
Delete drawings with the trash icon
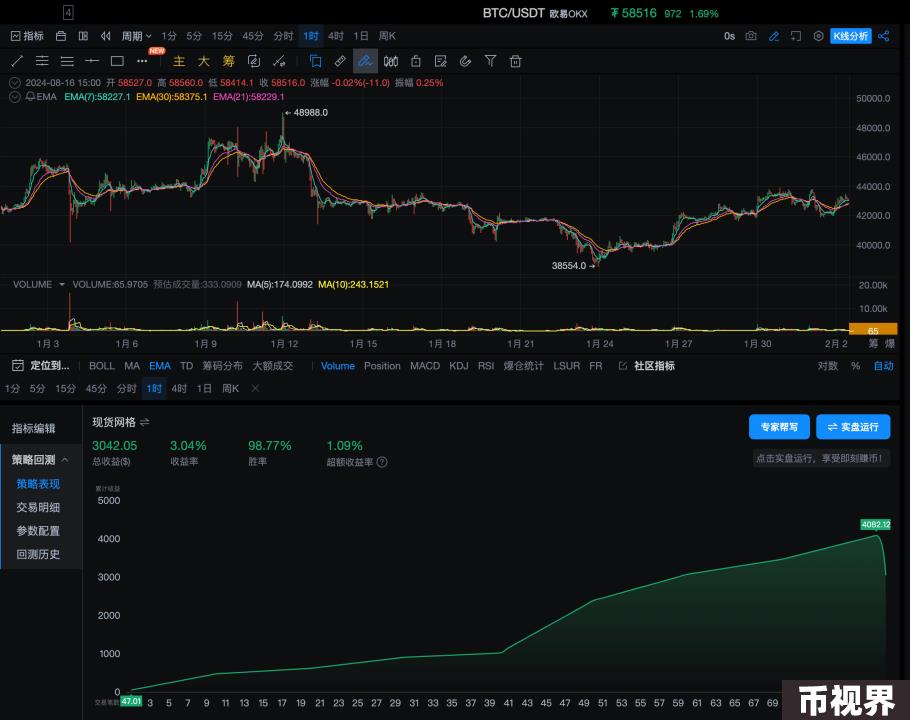[515, 61]
